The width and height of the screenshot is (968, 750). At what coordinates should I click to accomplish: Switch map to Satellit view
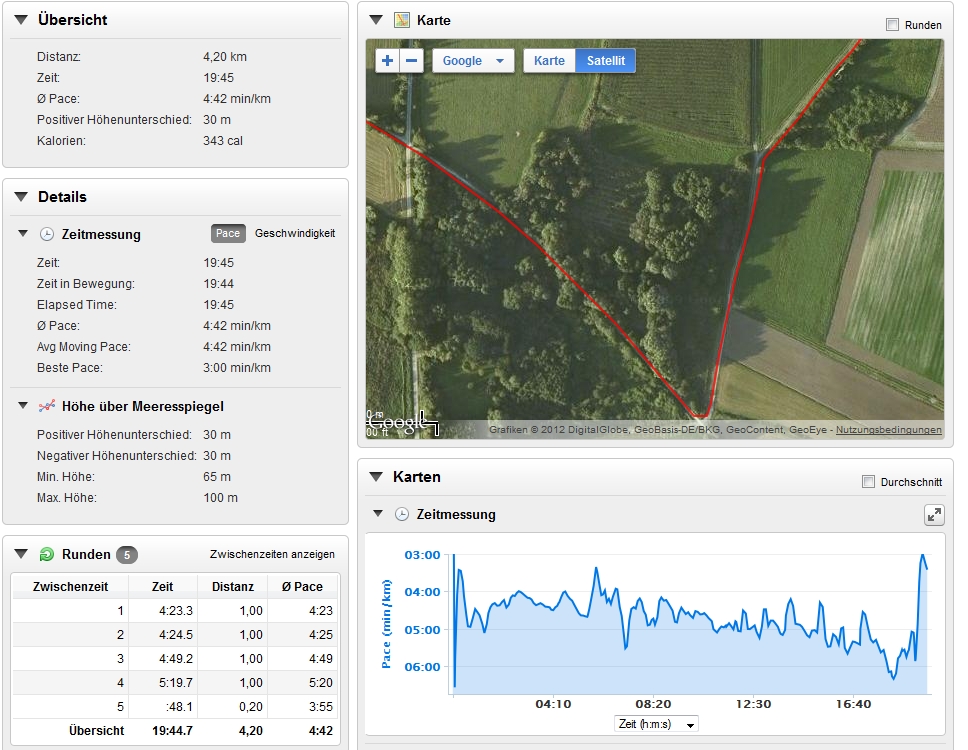pos(605,61)
